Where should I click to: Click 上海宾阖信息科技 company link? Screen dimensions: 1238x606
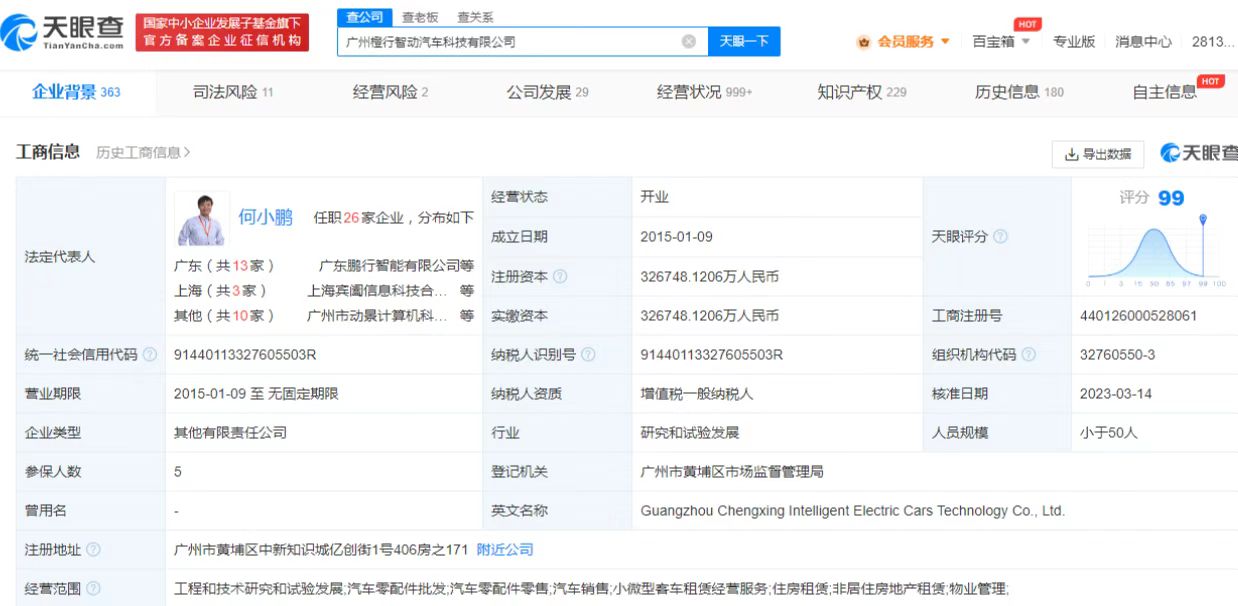pyautogui.click(x=377, y=291)
